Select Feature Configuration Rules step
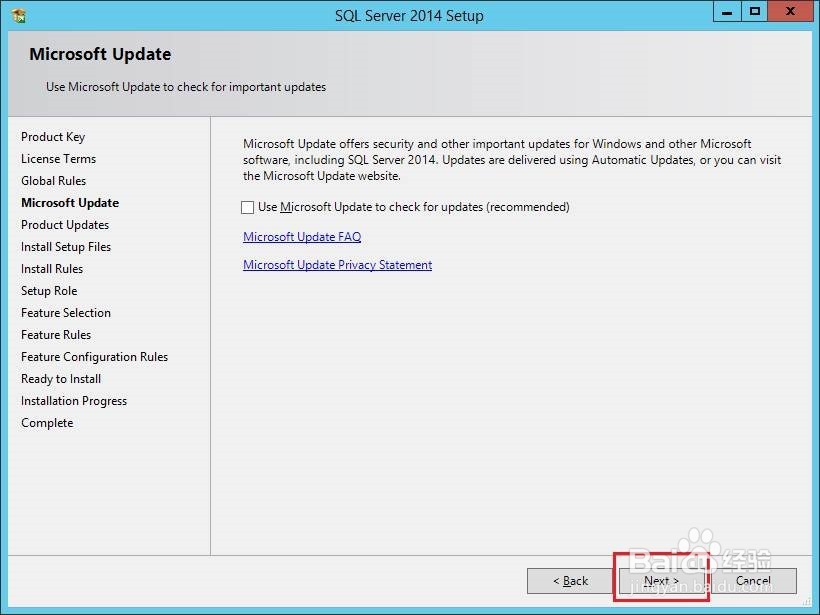Screen dimensions: 820x615 click(x=95, y=357)
